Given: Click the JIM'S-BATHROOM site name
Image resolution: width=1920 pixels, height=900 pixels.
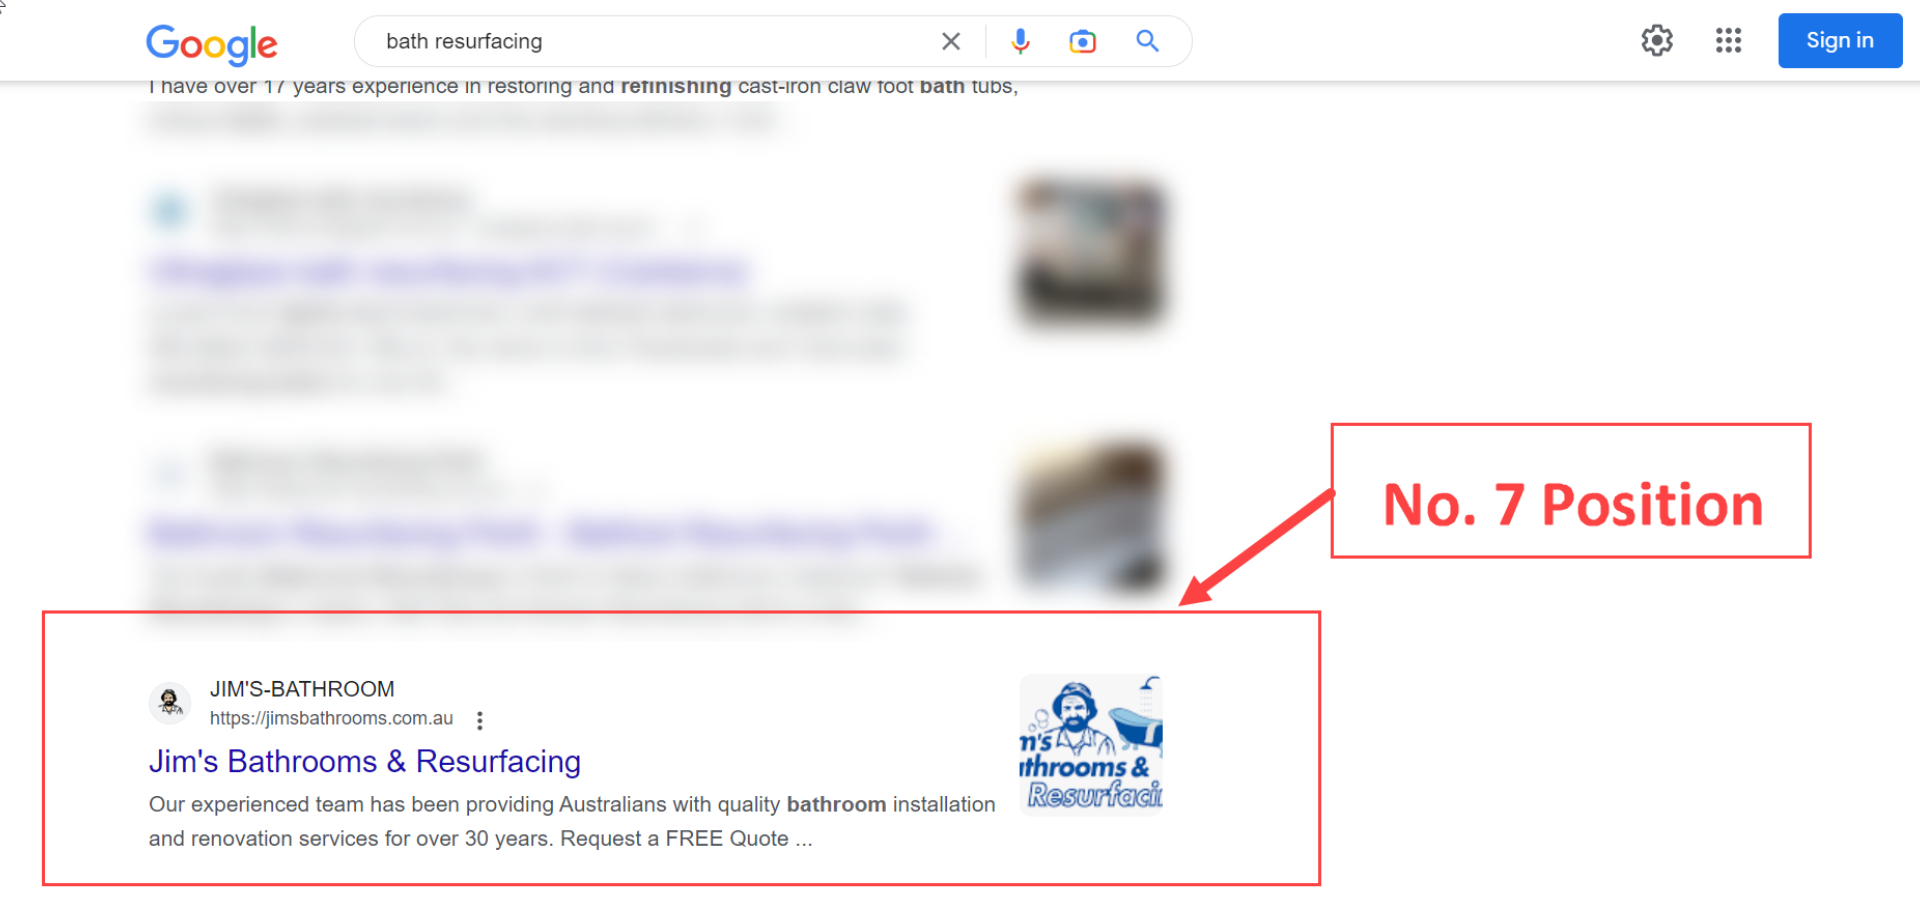Looking at the screenshot, I should (302, 689).
